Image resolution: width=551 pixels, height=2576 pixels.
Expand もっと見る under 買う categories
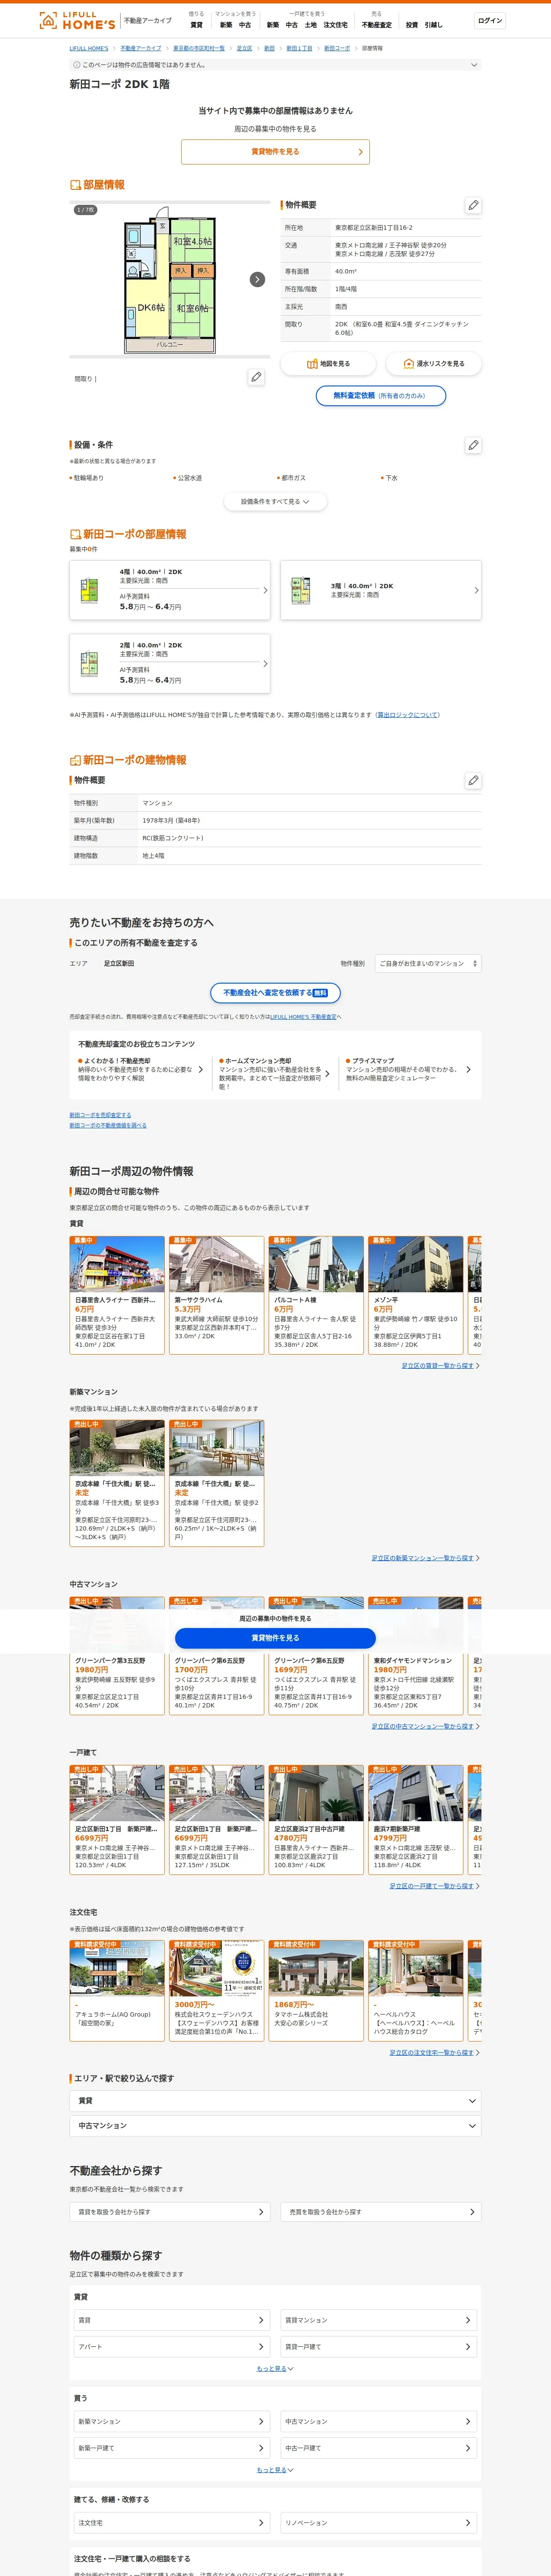coord(275,2470)
